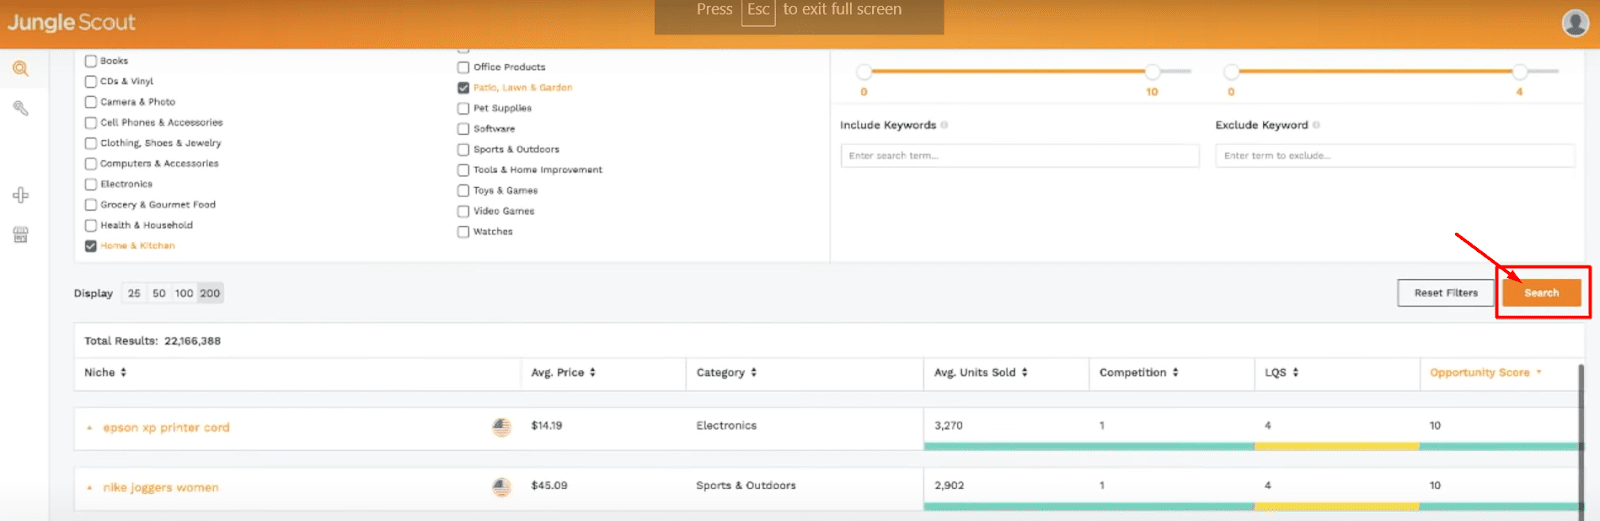Viewport: 1600px width, 521px height.
Task: Click the info icon beside Include Keywords
Action: (944, 125)
